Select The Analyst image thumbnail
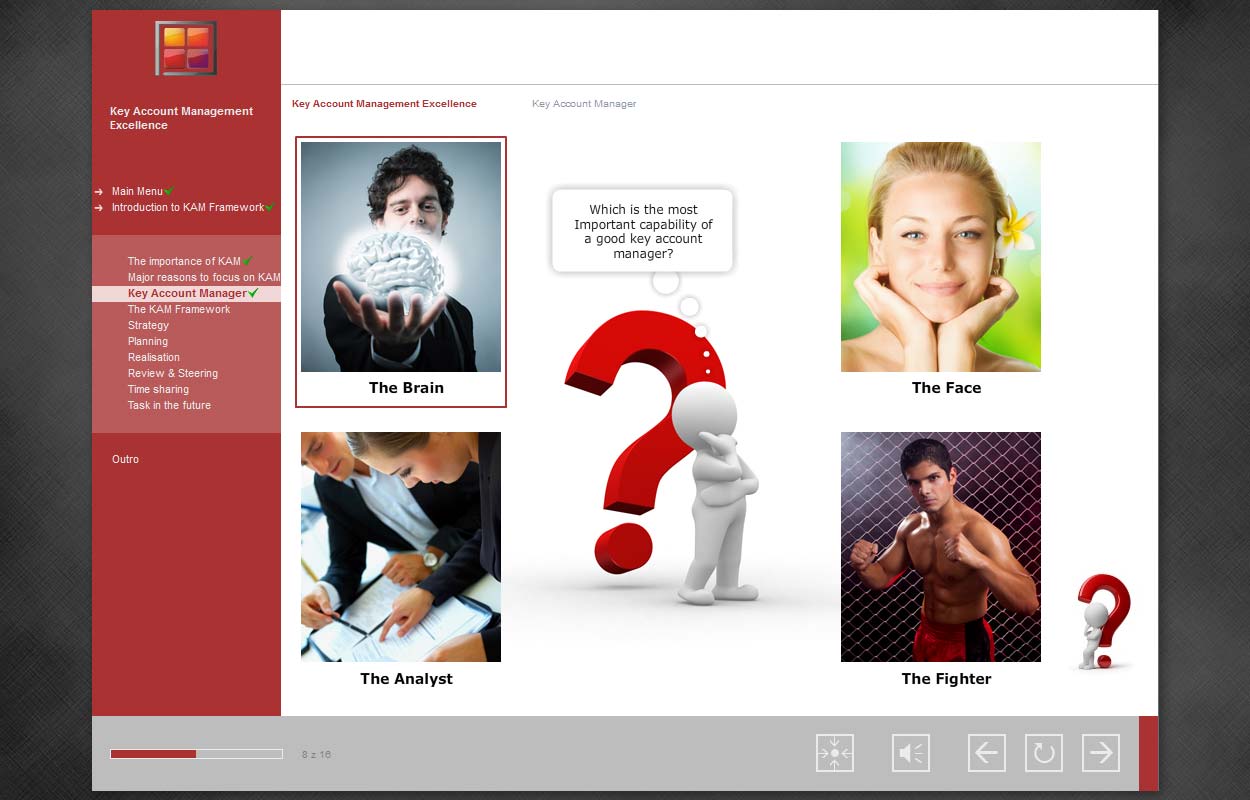The height and width of the screenshot is (800, 1250). tap(401, 547)
